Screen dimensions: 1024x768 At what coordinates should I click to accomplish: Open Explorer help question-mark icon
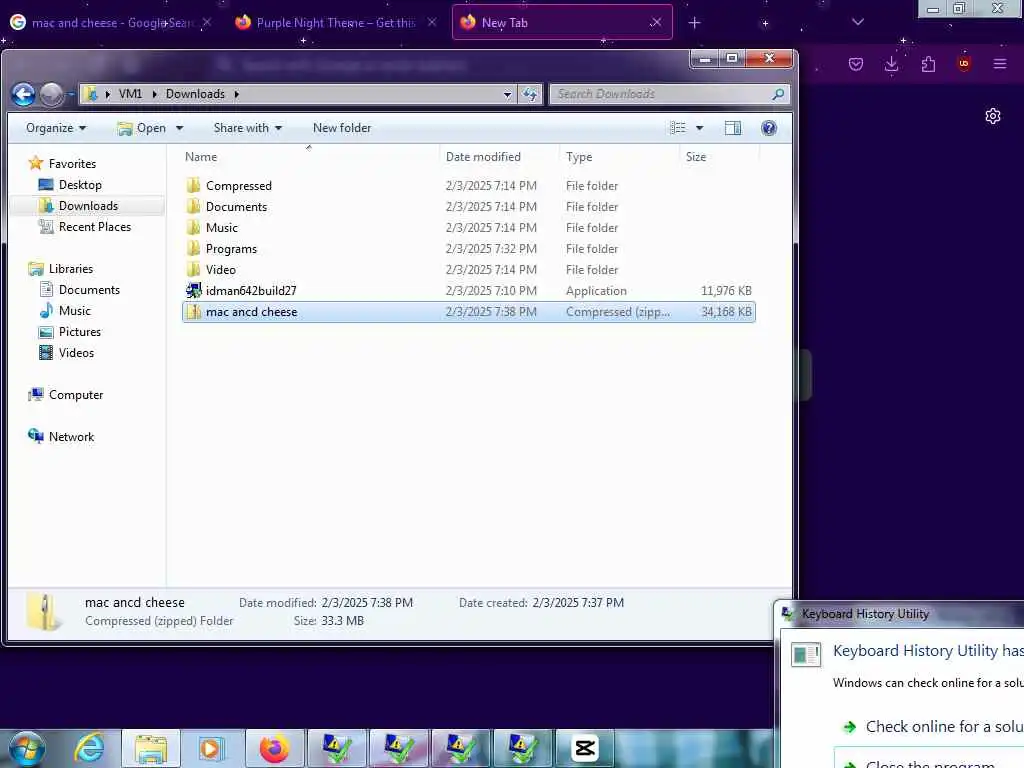(769, 128)
